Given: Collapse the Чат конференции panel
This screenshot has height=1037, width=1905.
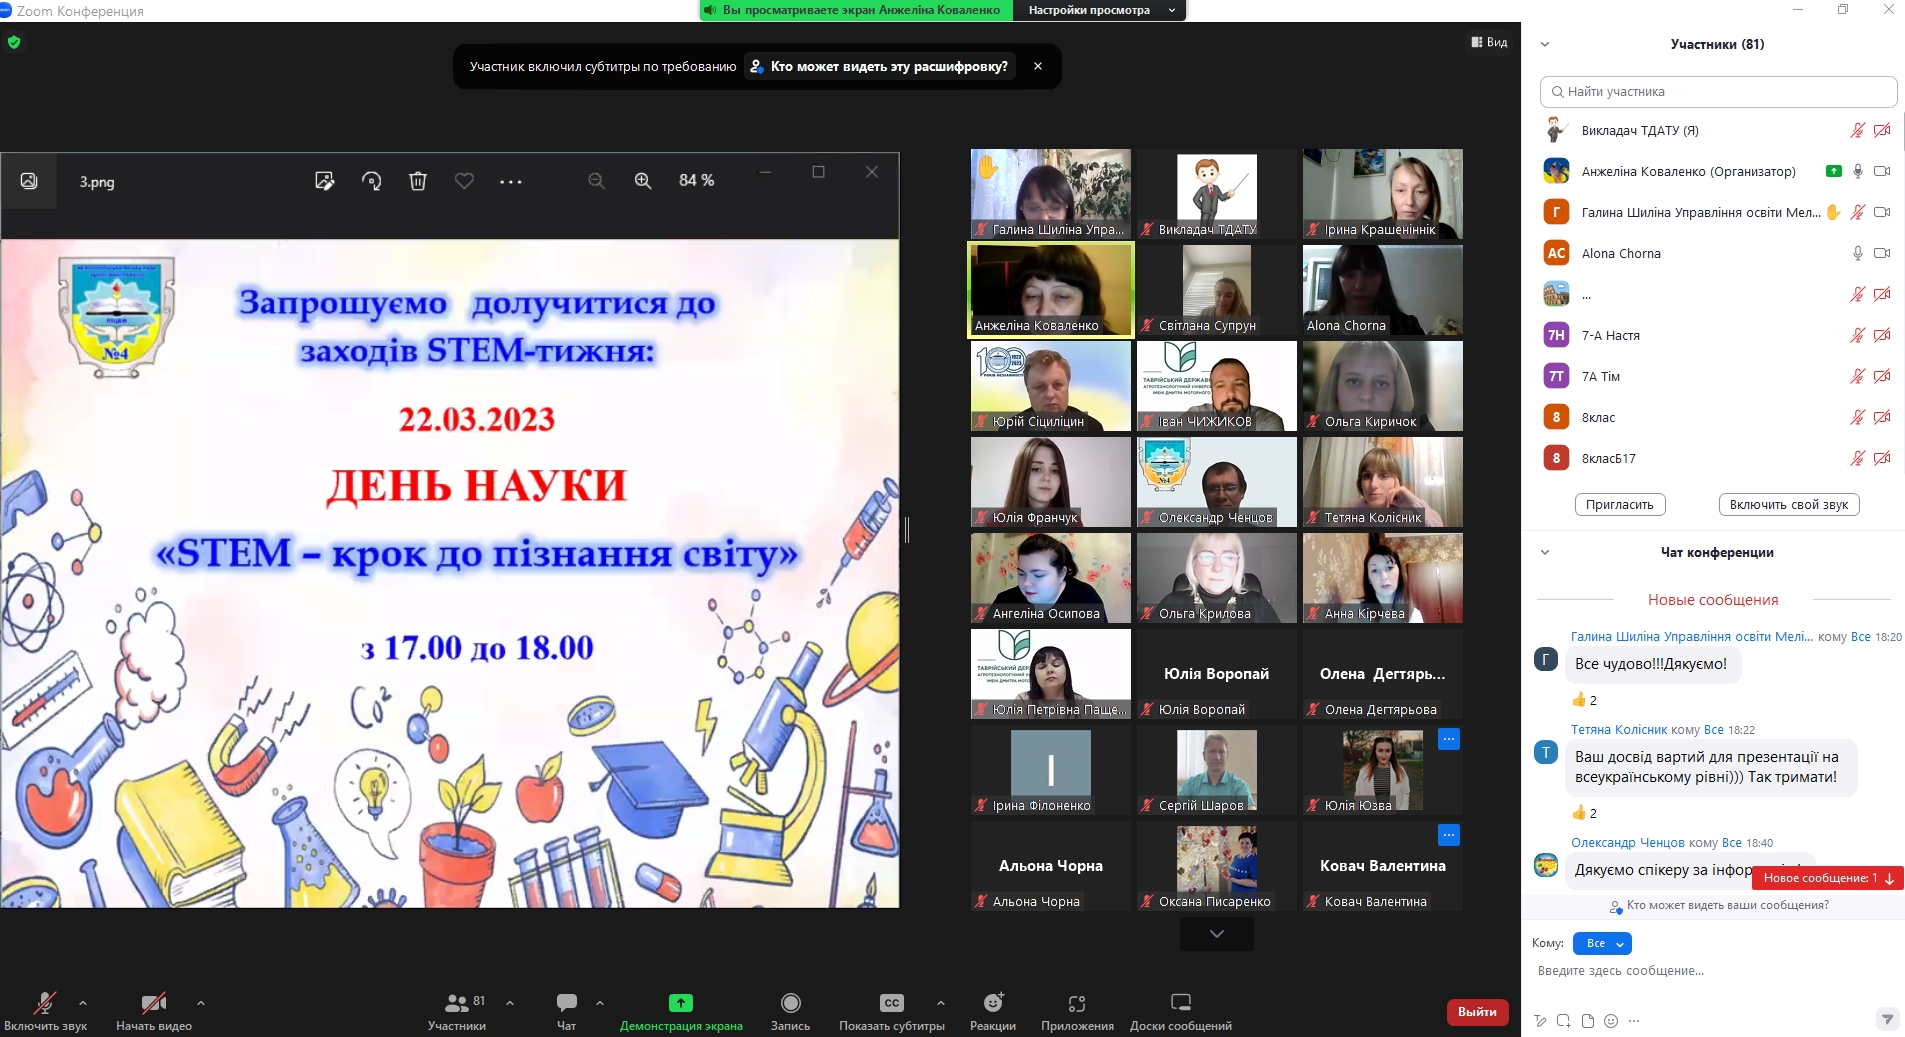Looking at the screenshot, I should tap(1545, 552).
